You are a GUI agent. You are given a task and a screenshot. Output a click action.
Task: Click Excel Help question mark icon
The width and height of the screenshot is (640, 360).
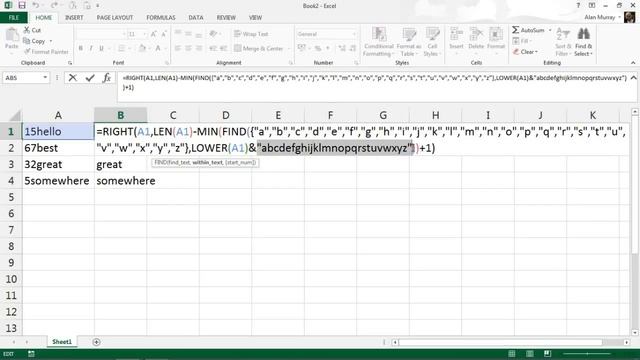tap(578, 5)
